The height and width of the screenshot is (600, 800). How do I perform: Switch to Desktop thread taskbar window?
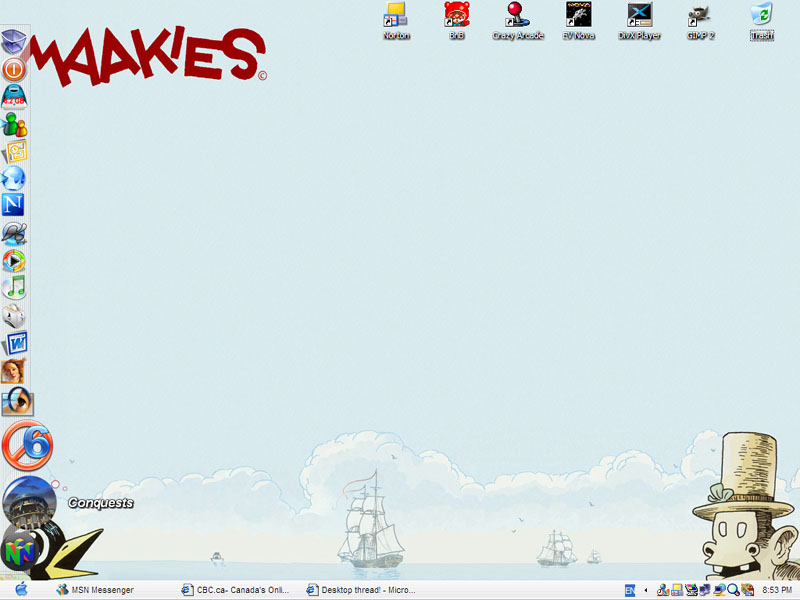coord(362,590)
